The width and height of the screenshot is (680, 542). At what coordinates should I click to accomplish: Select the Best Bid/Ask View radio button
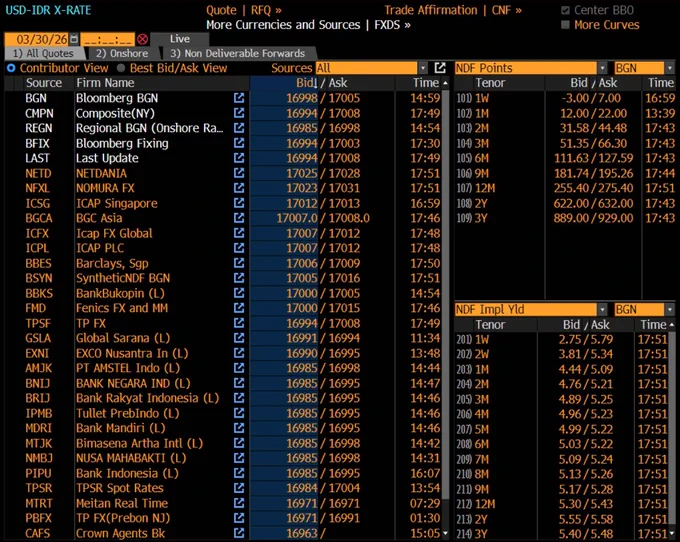(121, 68)
